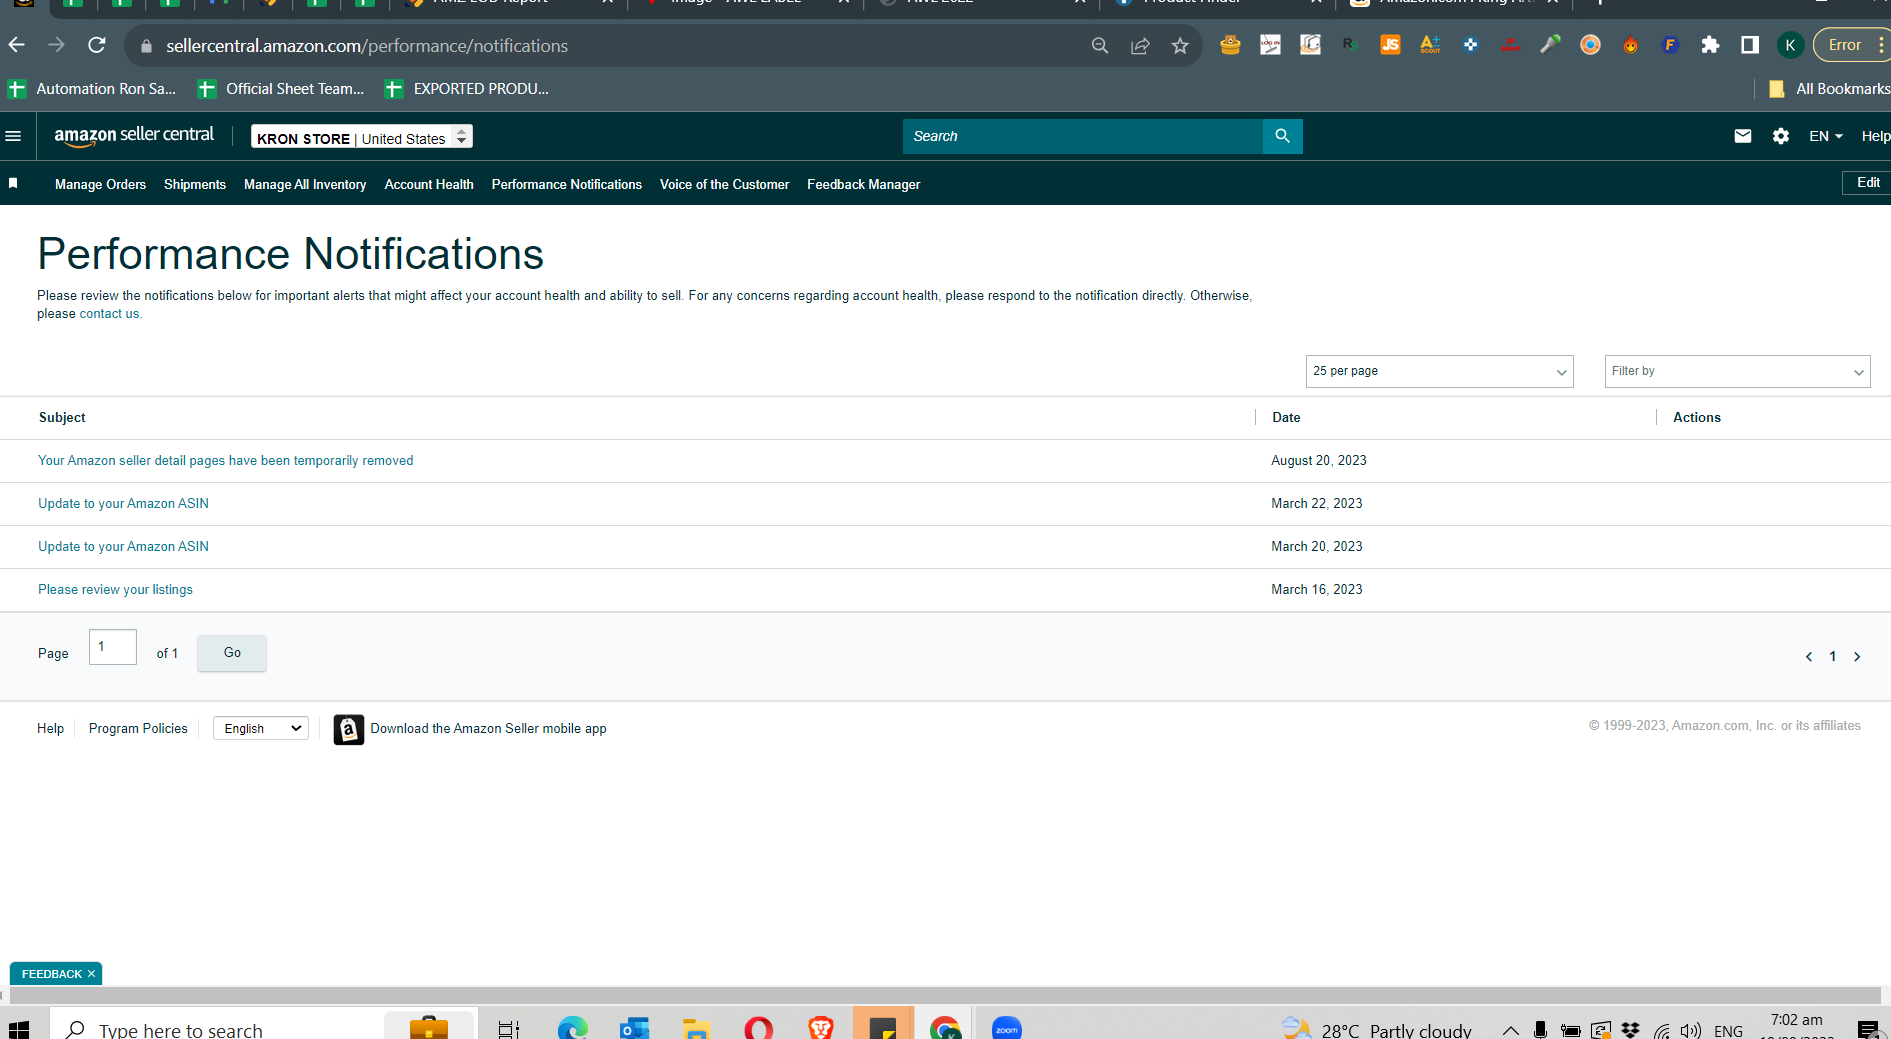This screenshot has width=1891, height=1039.
Task: Toggle the browser side panel icon
Action: (x=1750, y=45)
